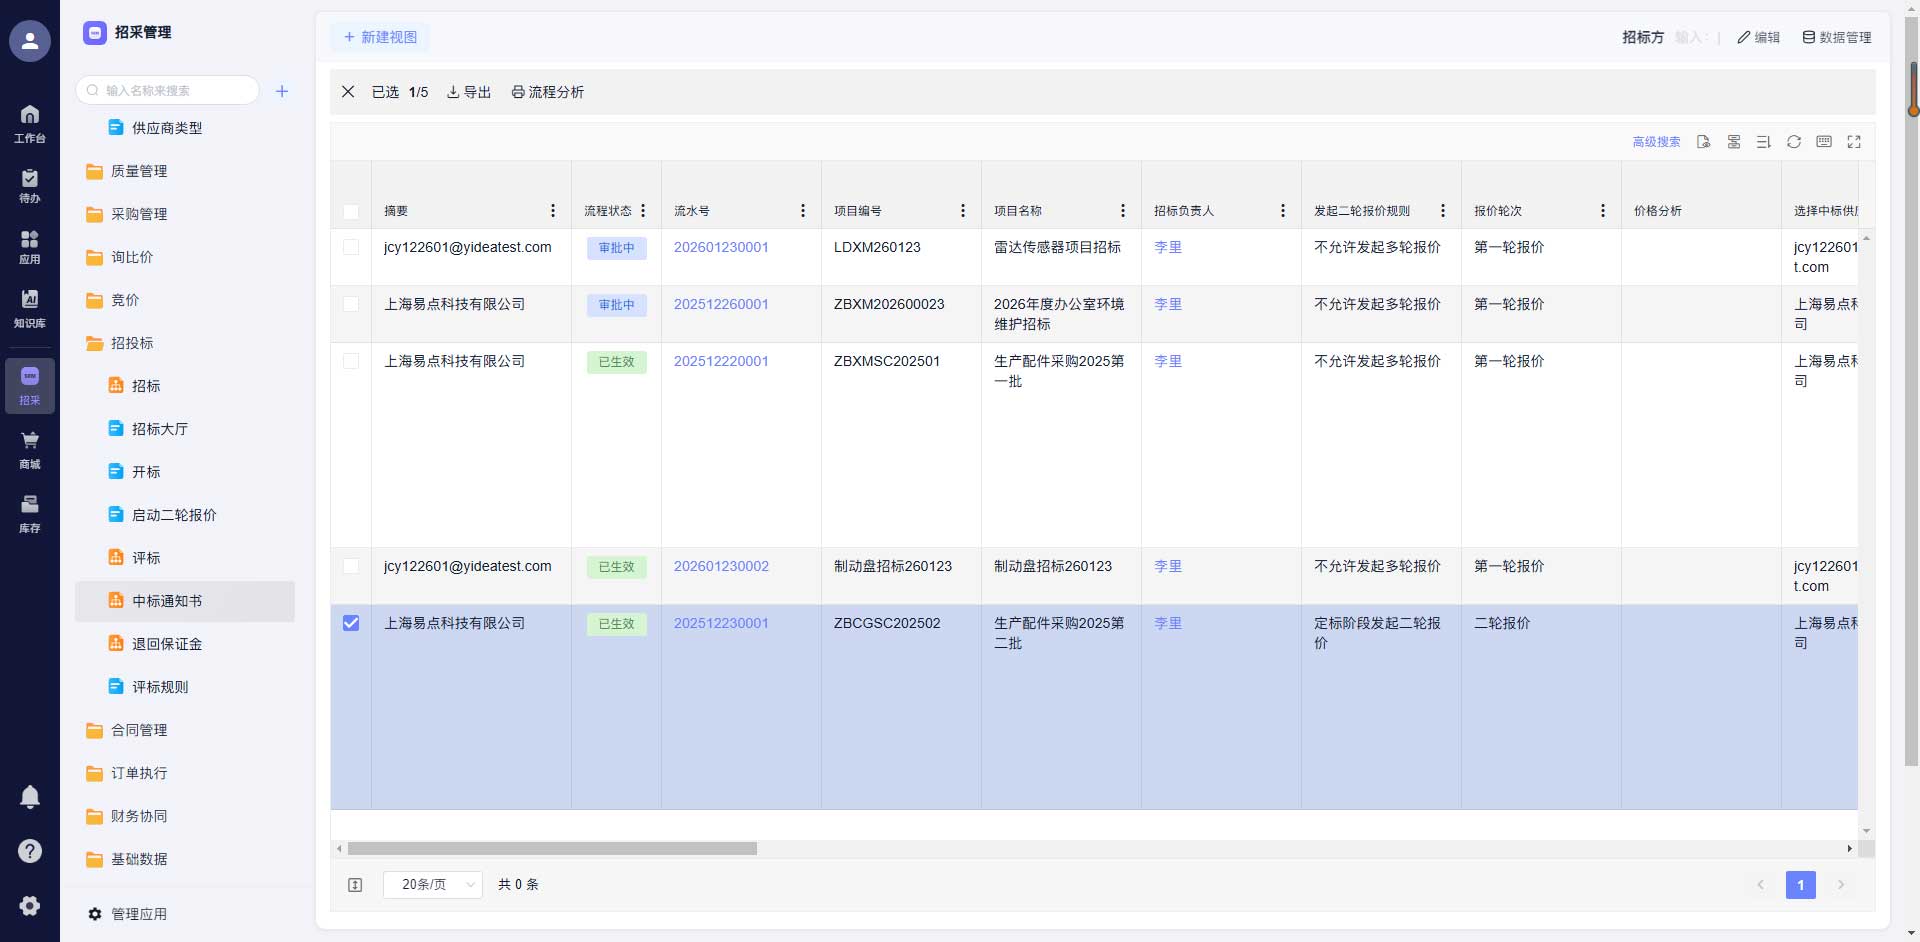Open the 知识库 sidebar icon

click(x=30, y=308)
